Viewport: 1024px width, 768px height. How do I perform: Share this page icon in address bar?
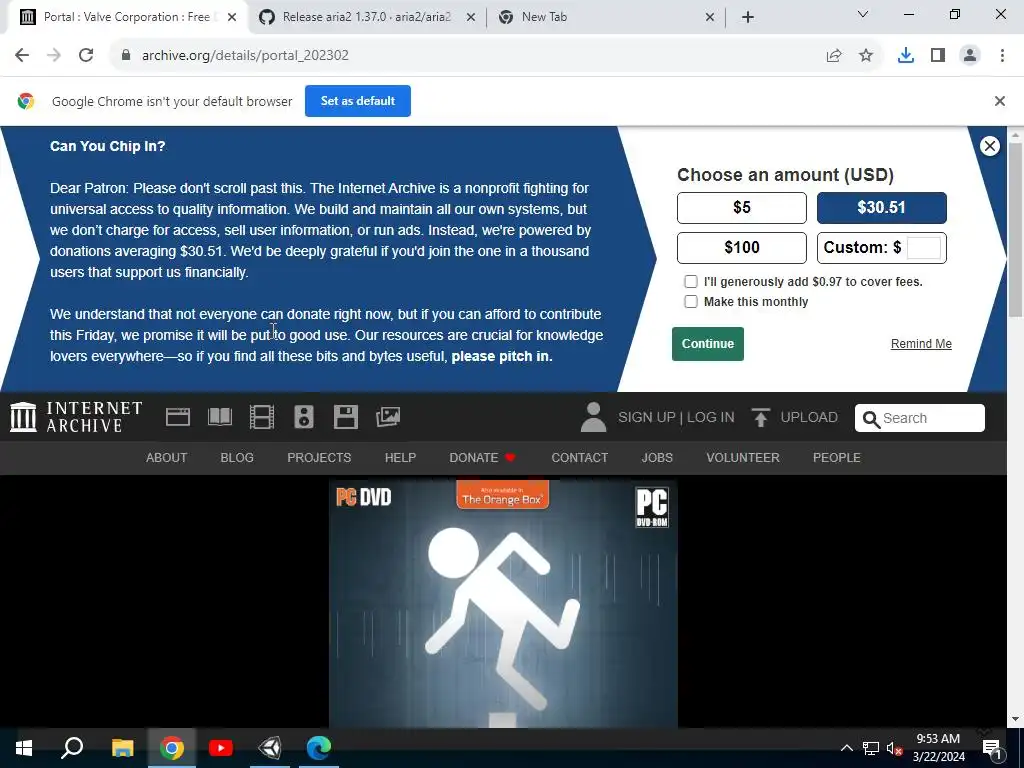tap(834, 56)
